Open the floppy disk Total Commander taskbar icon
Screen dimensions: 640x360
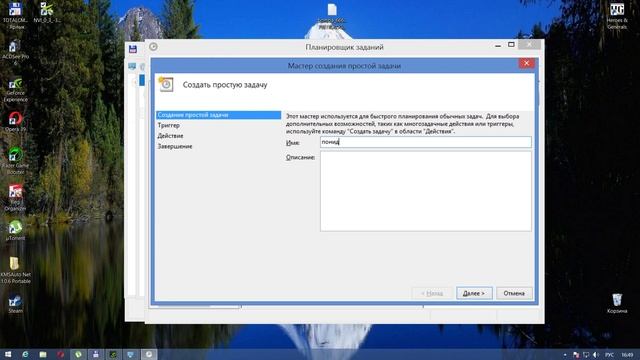(x=96, y=354)
